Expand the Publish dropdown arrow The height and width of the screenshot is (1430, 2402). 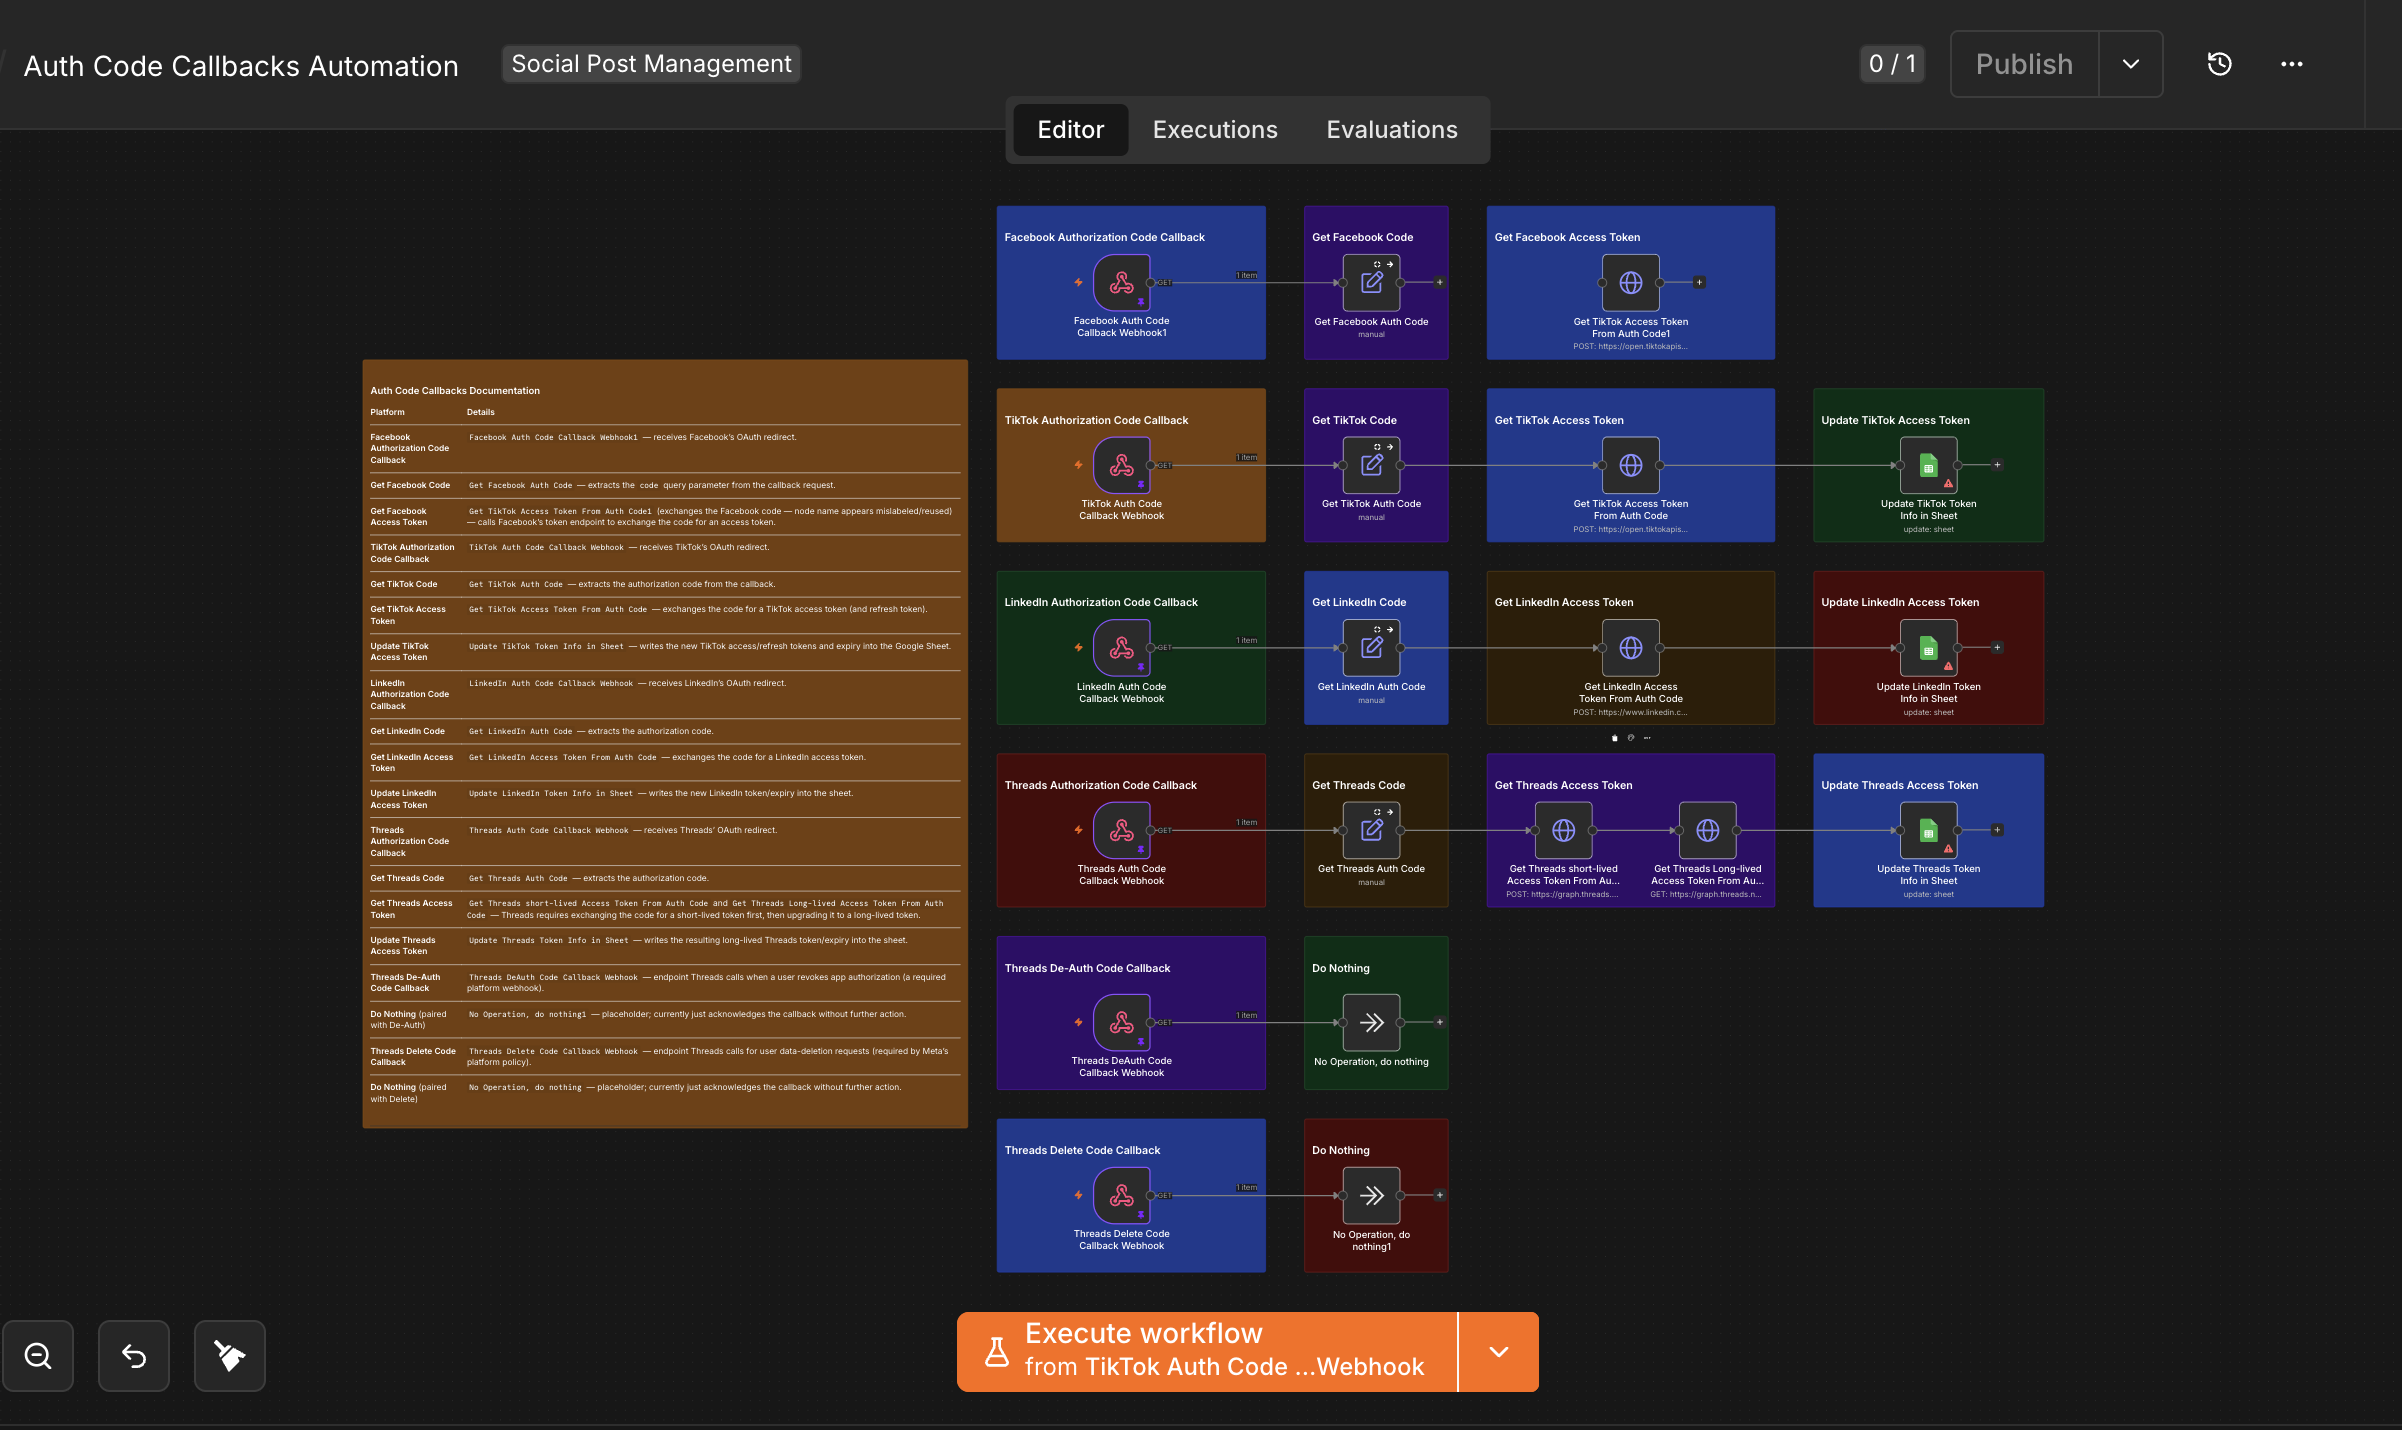point(2131,64)
